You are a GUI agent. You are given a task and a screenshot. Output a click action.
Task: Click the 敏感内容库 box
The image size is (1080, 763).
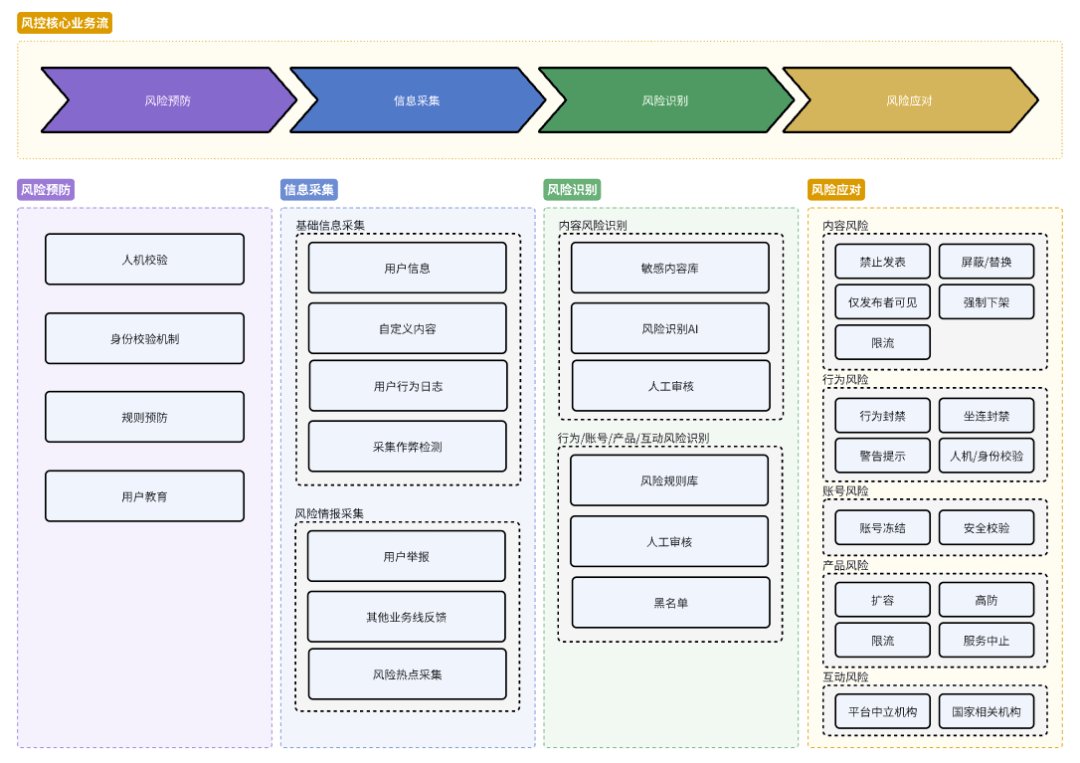click(x=670, y=268)
